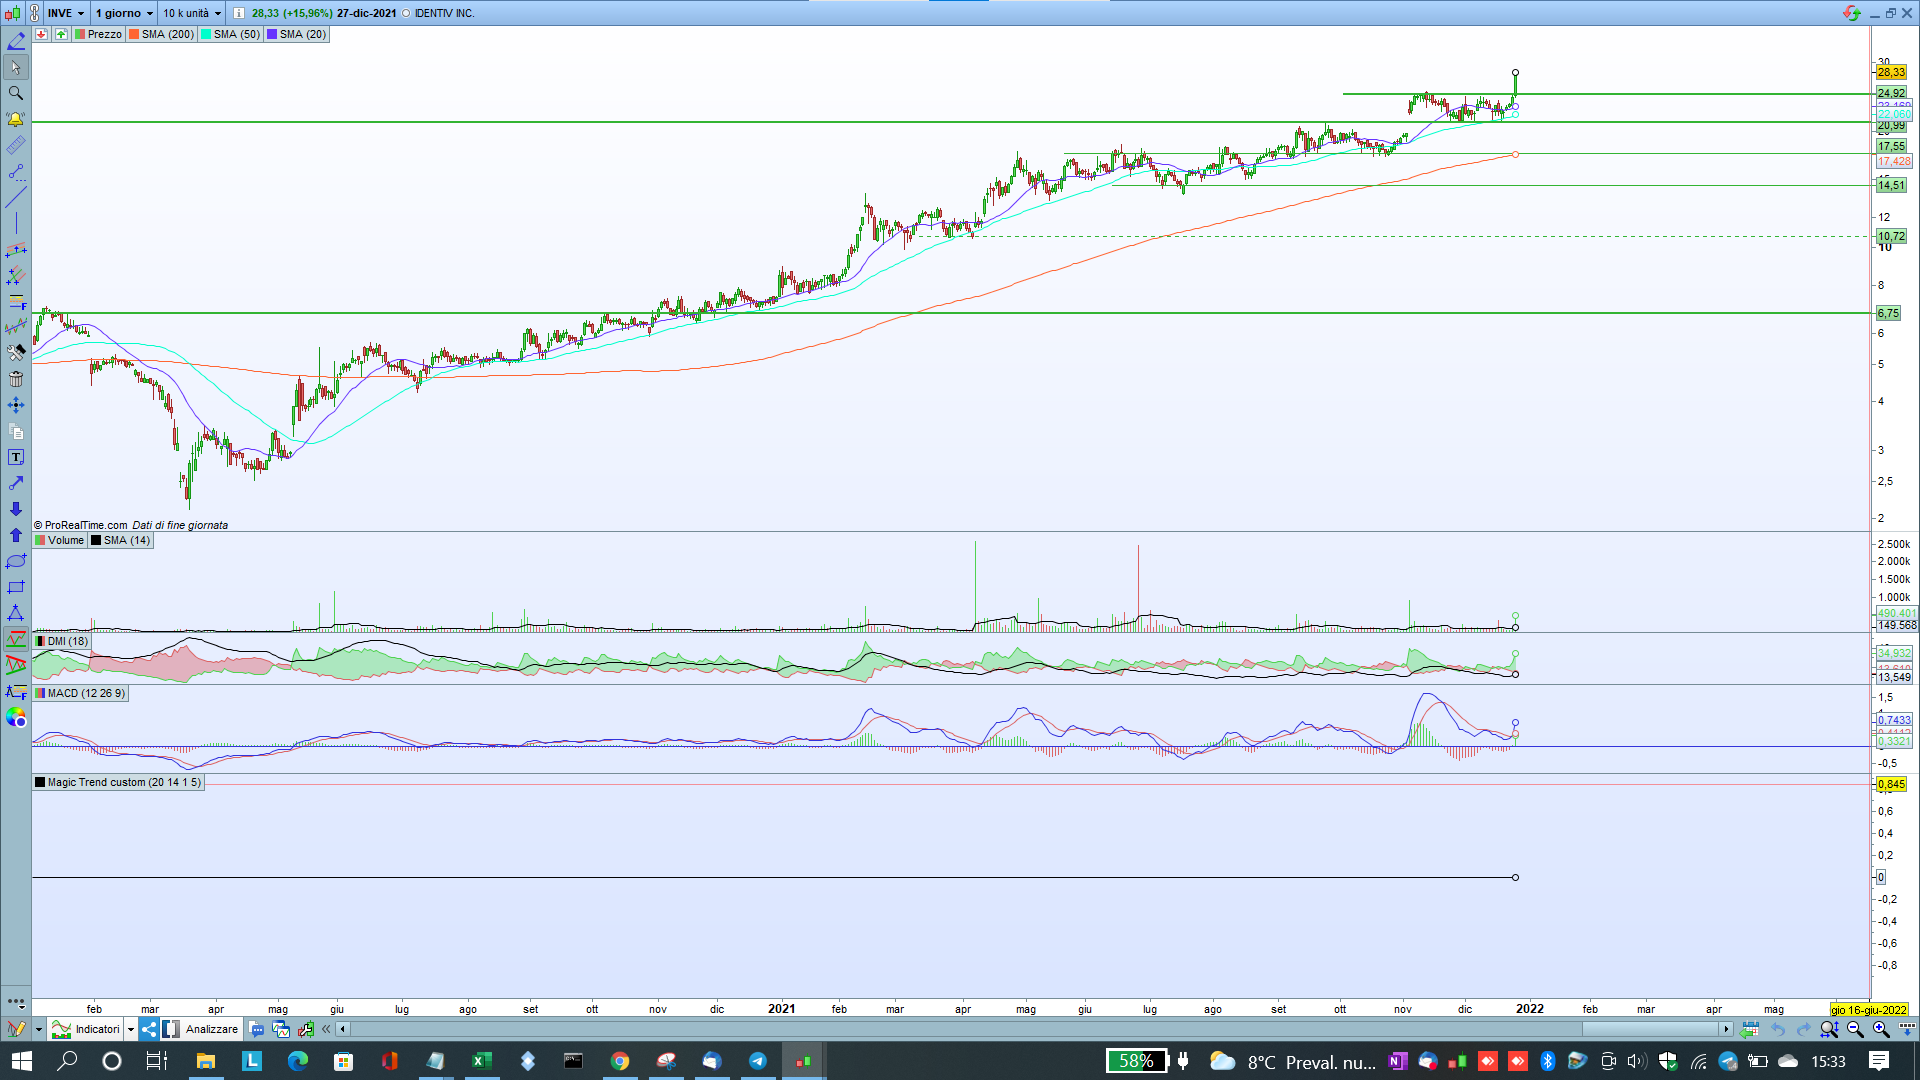Click the instrument info 'i' icon

pyautogui.click(x=238, y=13)
